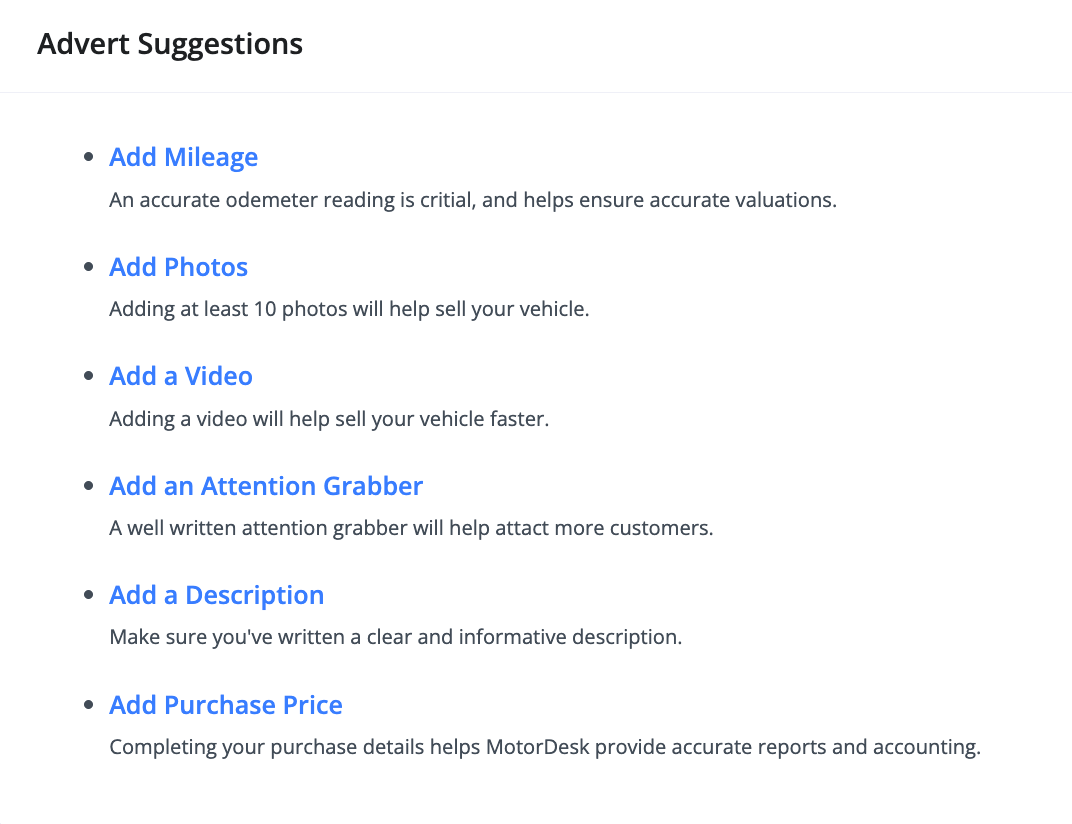Click bullet point beside Add Purchase Price

(x=88, y=704)
